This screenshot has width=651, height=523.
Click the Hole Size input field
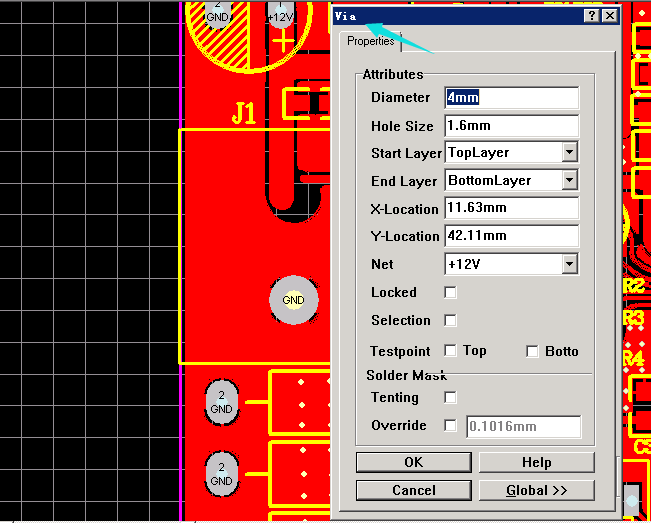[511, 126]
